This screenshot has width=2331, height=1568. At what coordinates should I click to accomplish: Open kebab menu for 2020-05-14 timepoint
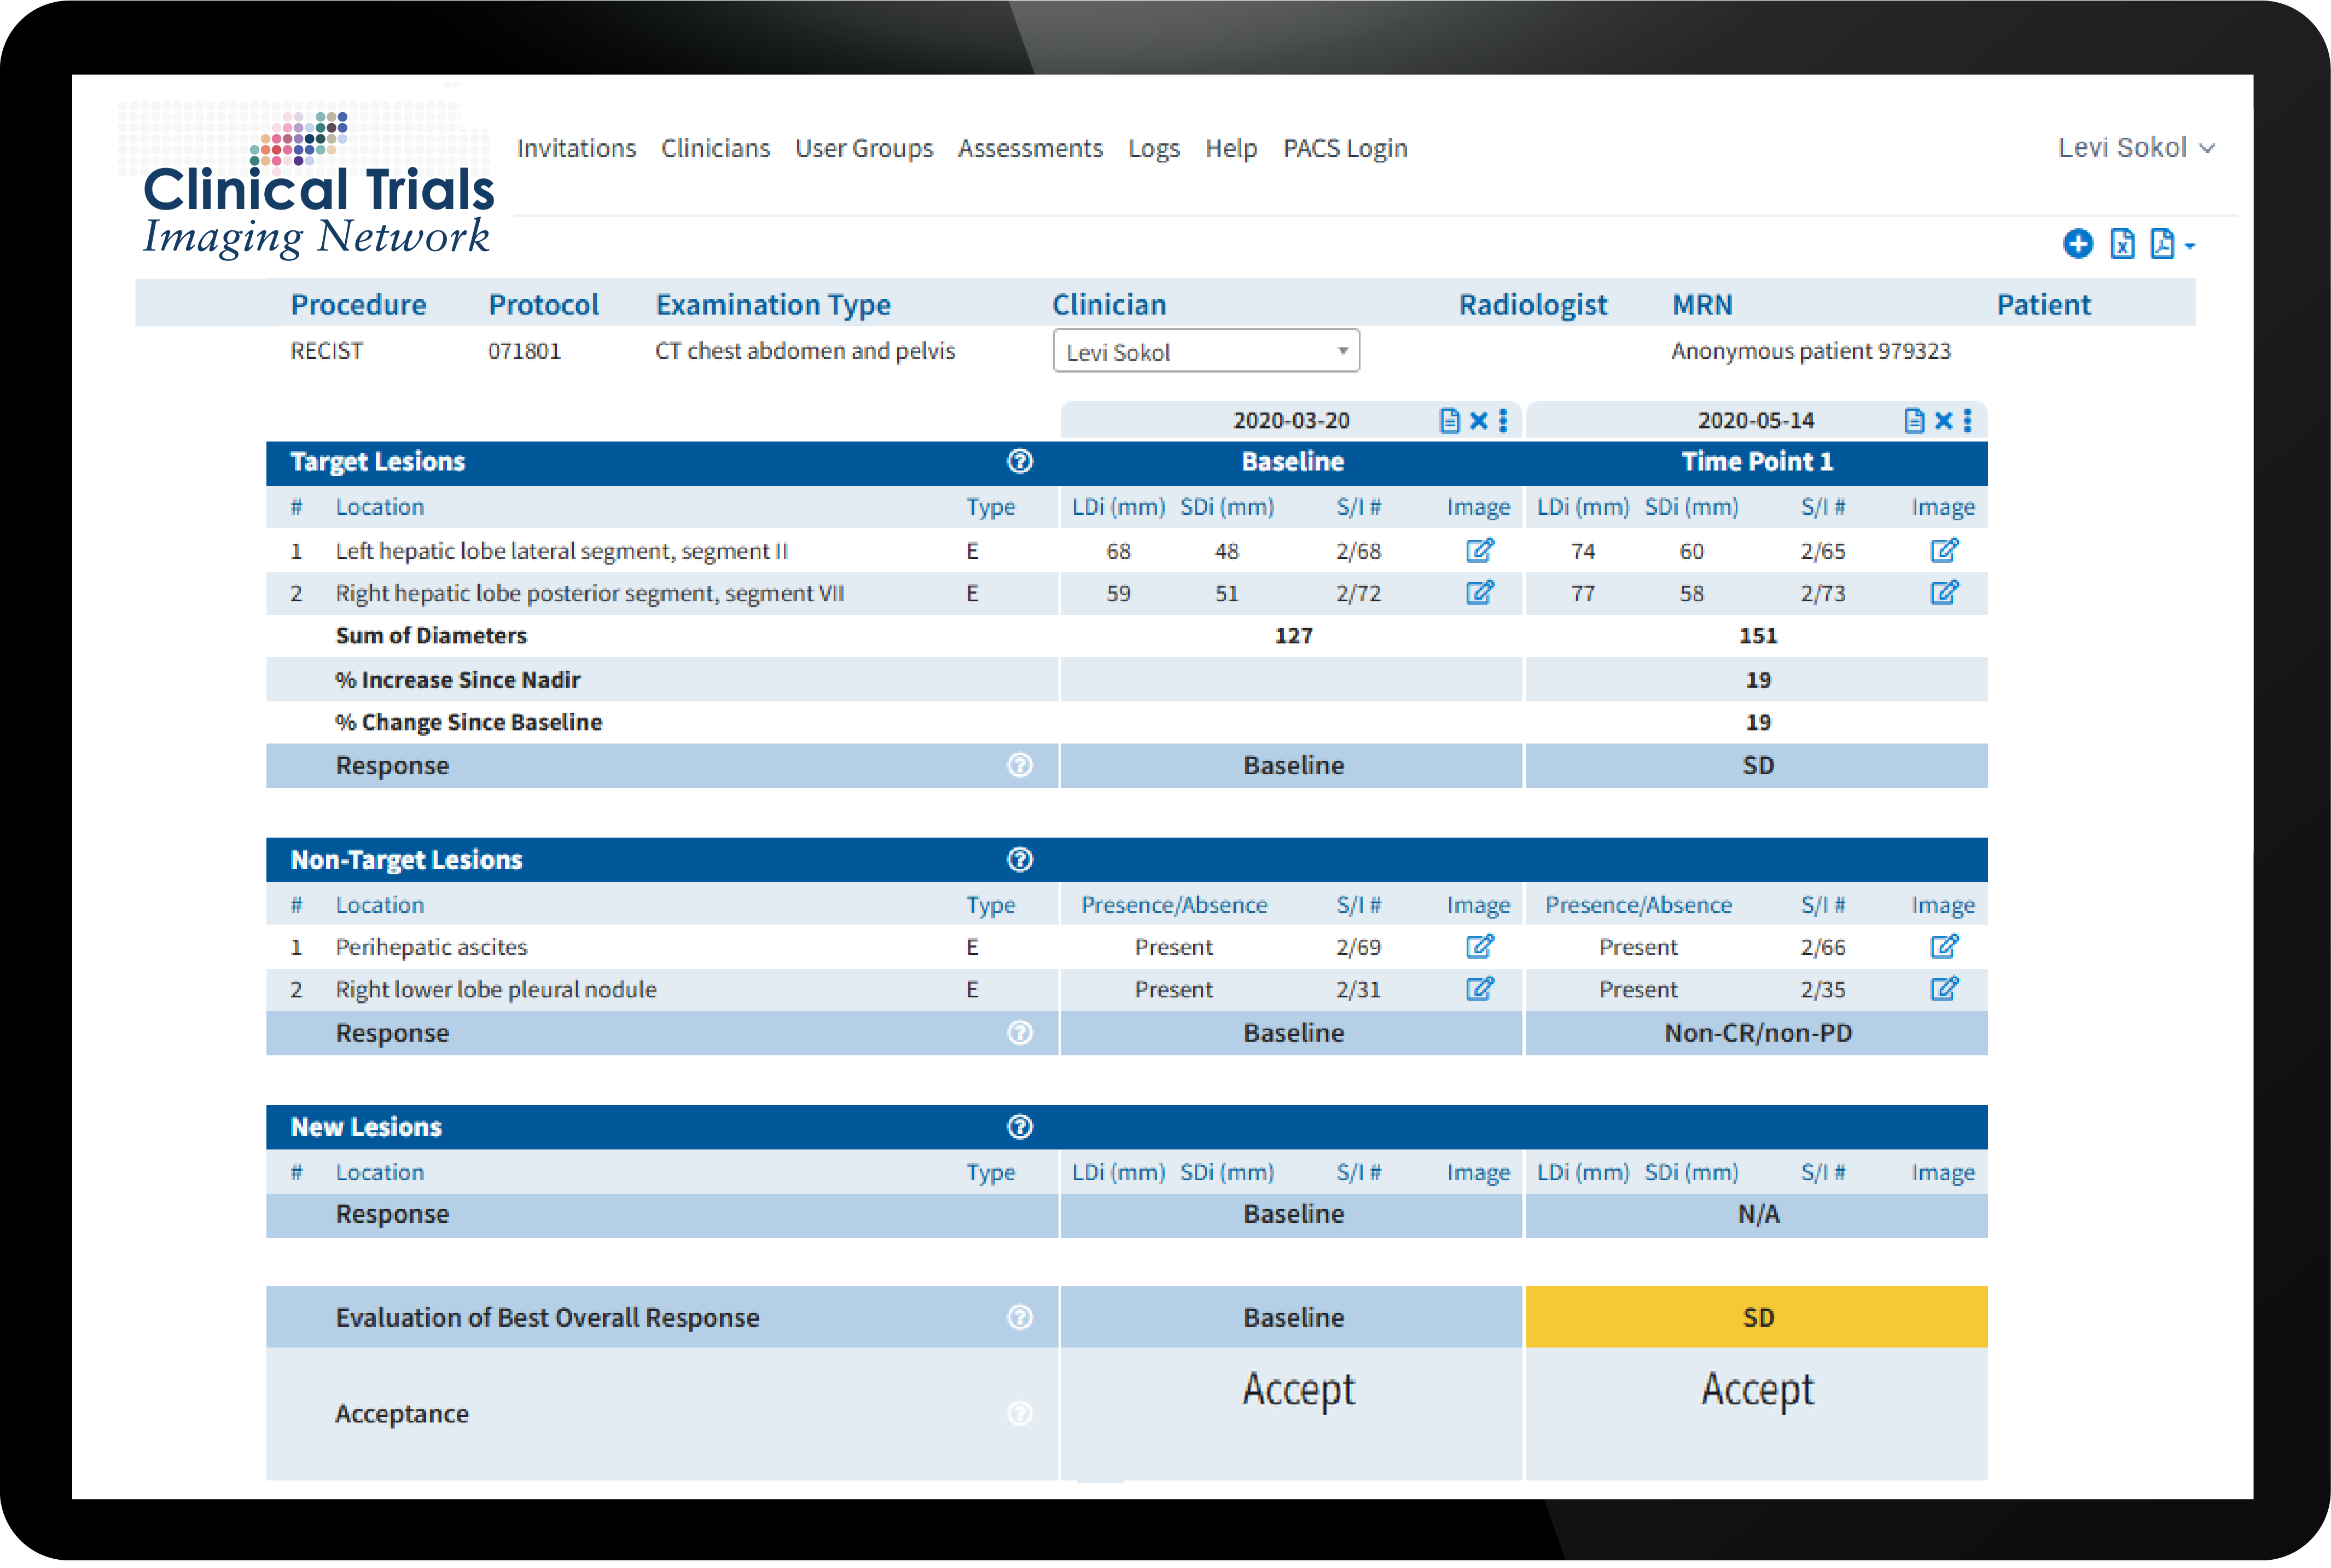[x=1967, y=421]
